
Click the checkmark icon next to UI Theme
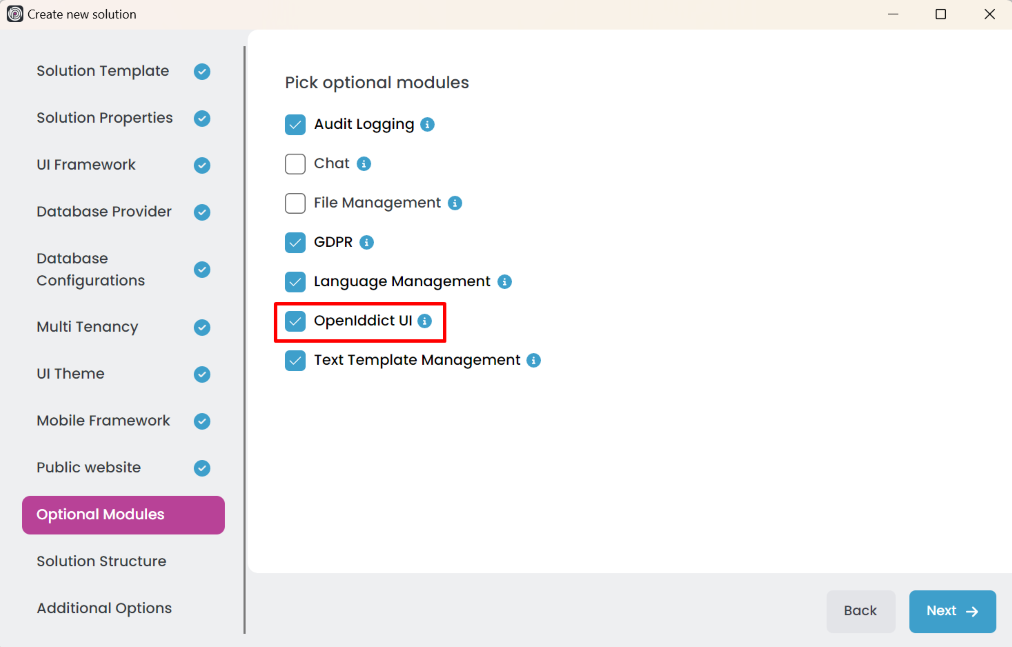coord(202,374)
